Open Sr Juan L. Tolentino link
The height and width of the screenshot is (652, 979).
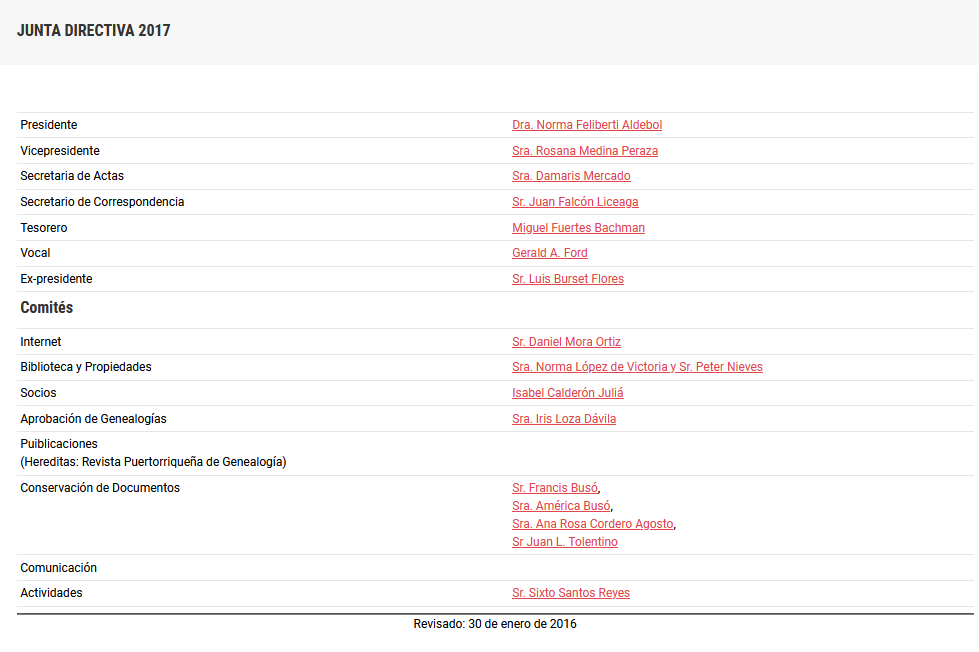pos(565,542)
